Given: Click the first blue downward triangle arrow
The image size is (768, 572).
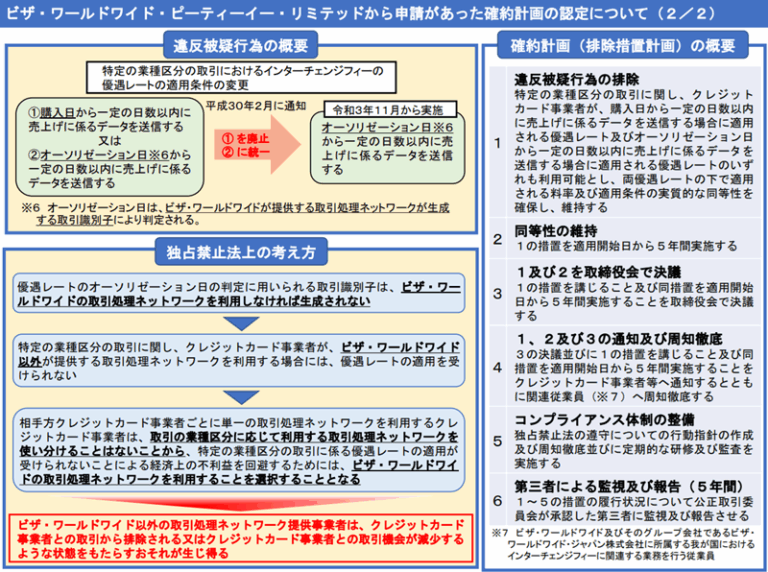Looking at the screenshot, I should pyautogui.click(x=241, y=323).
